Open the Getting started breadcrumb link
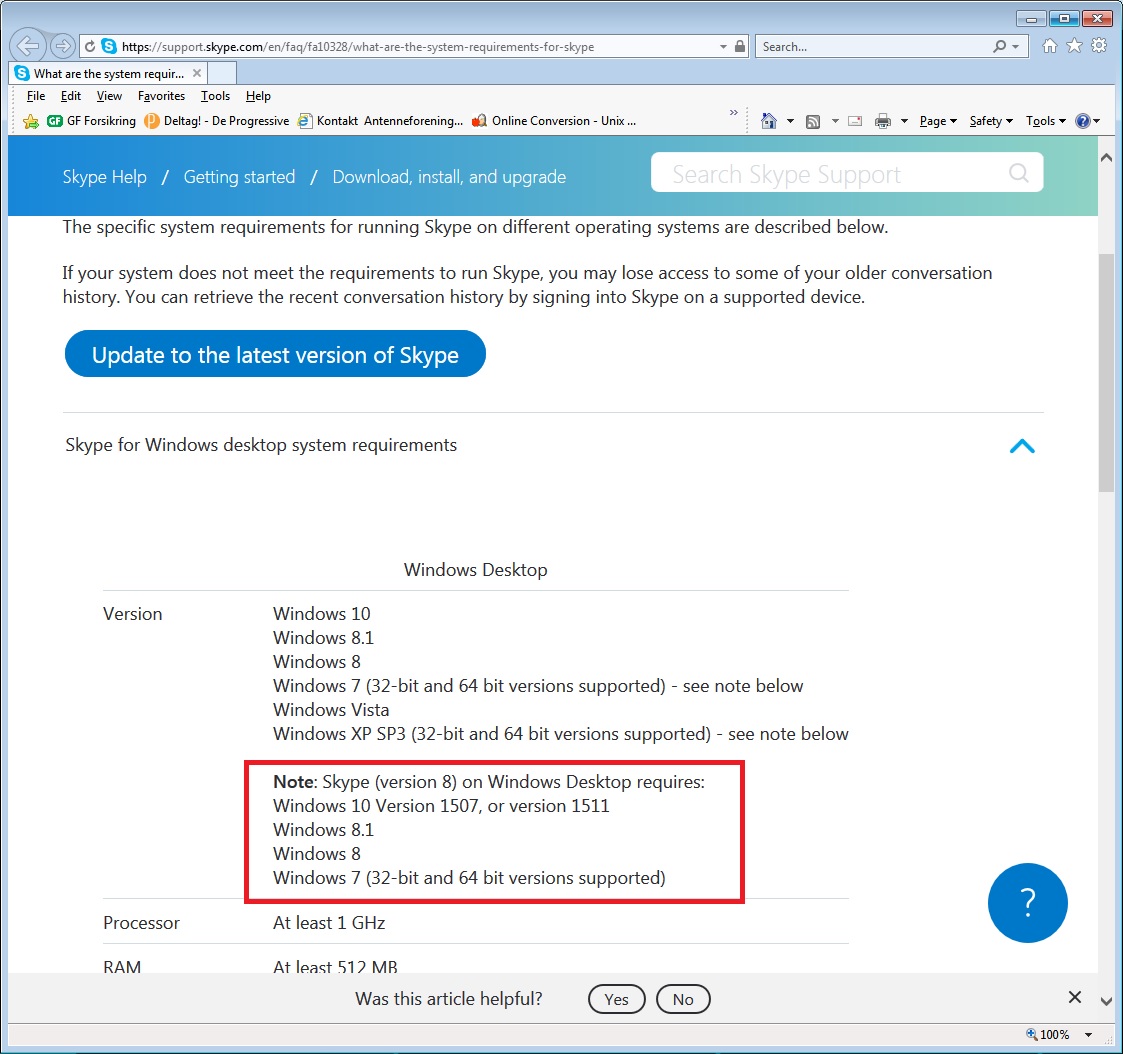This screenshot has width=1123, height=1054. (x=239, y=177)
